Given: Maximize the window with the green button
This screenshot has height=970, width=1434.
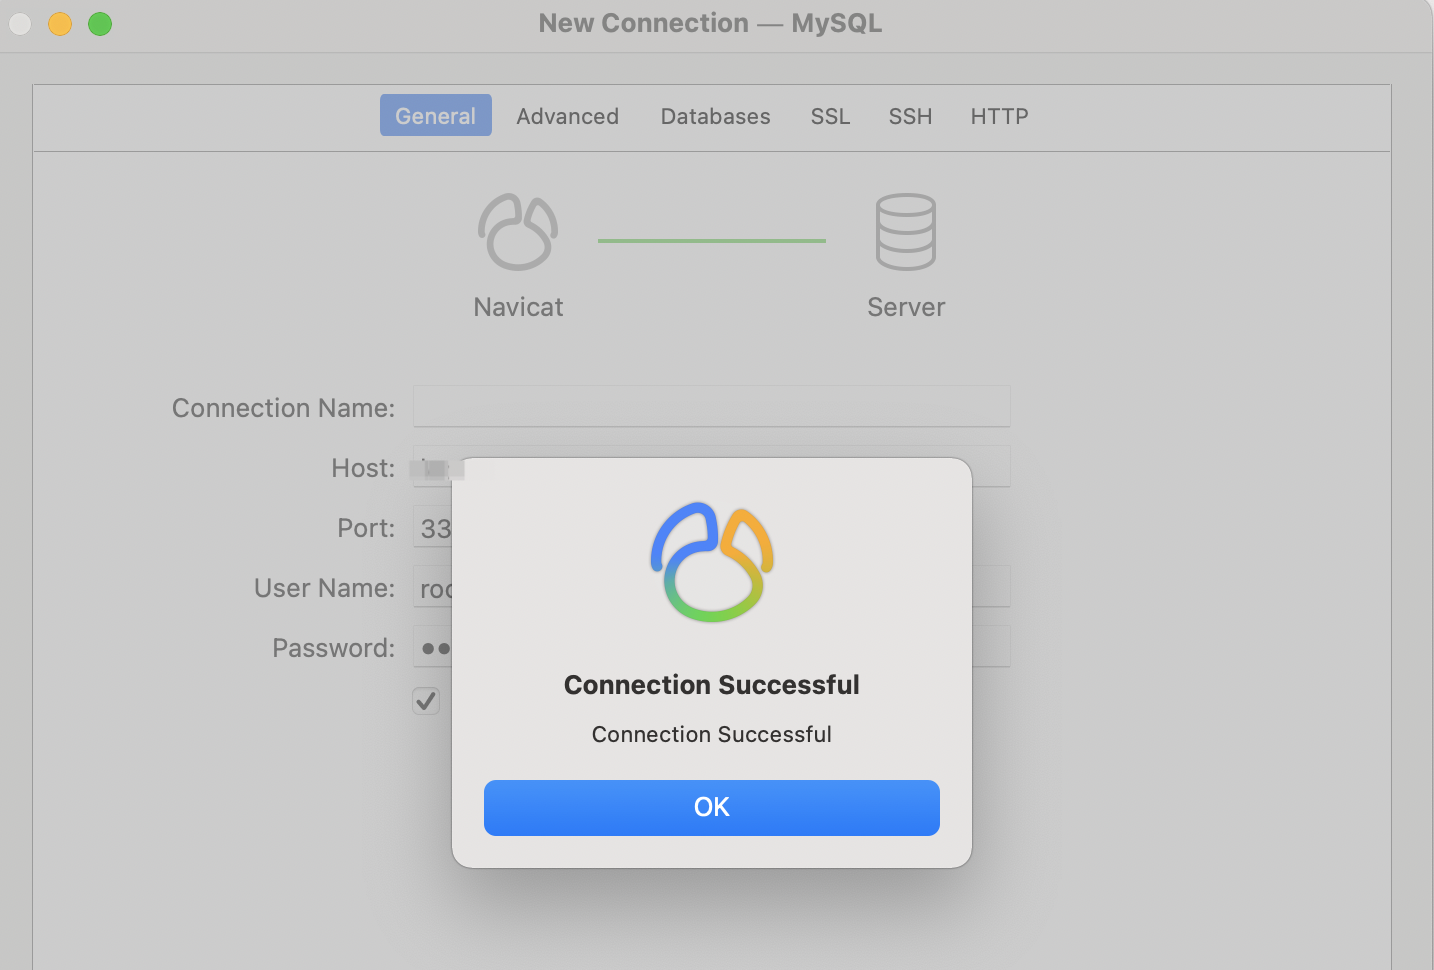Looking at the screenshot, I should [100, 24].
